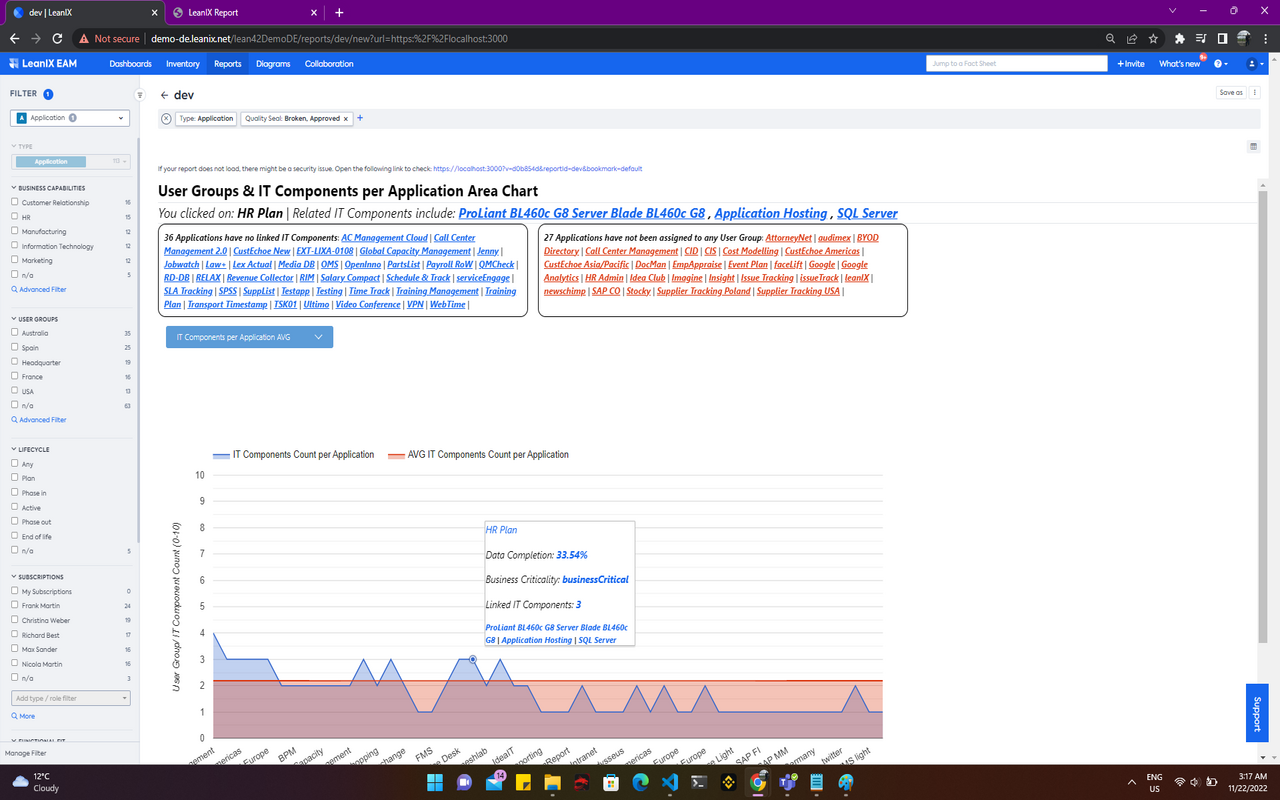Open Advanced Filter under Business Capabilities

point(39,289)
